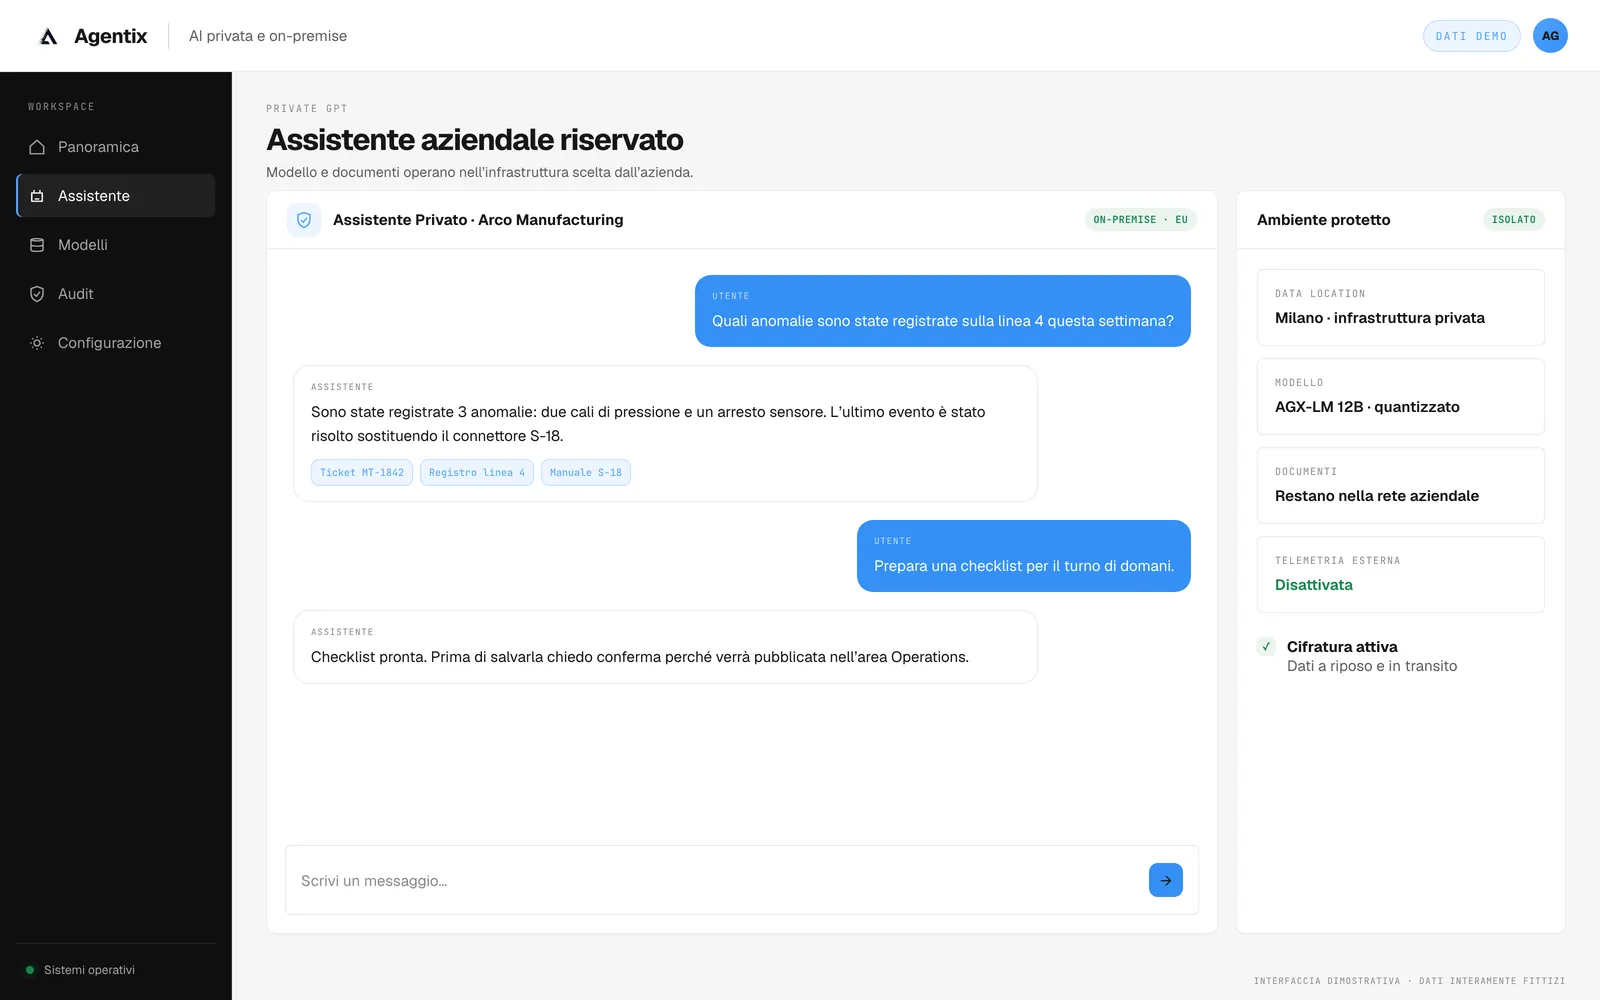
Task: Click the Documenti card Restano nella rete aziendale
Action: pos(1401,485)
